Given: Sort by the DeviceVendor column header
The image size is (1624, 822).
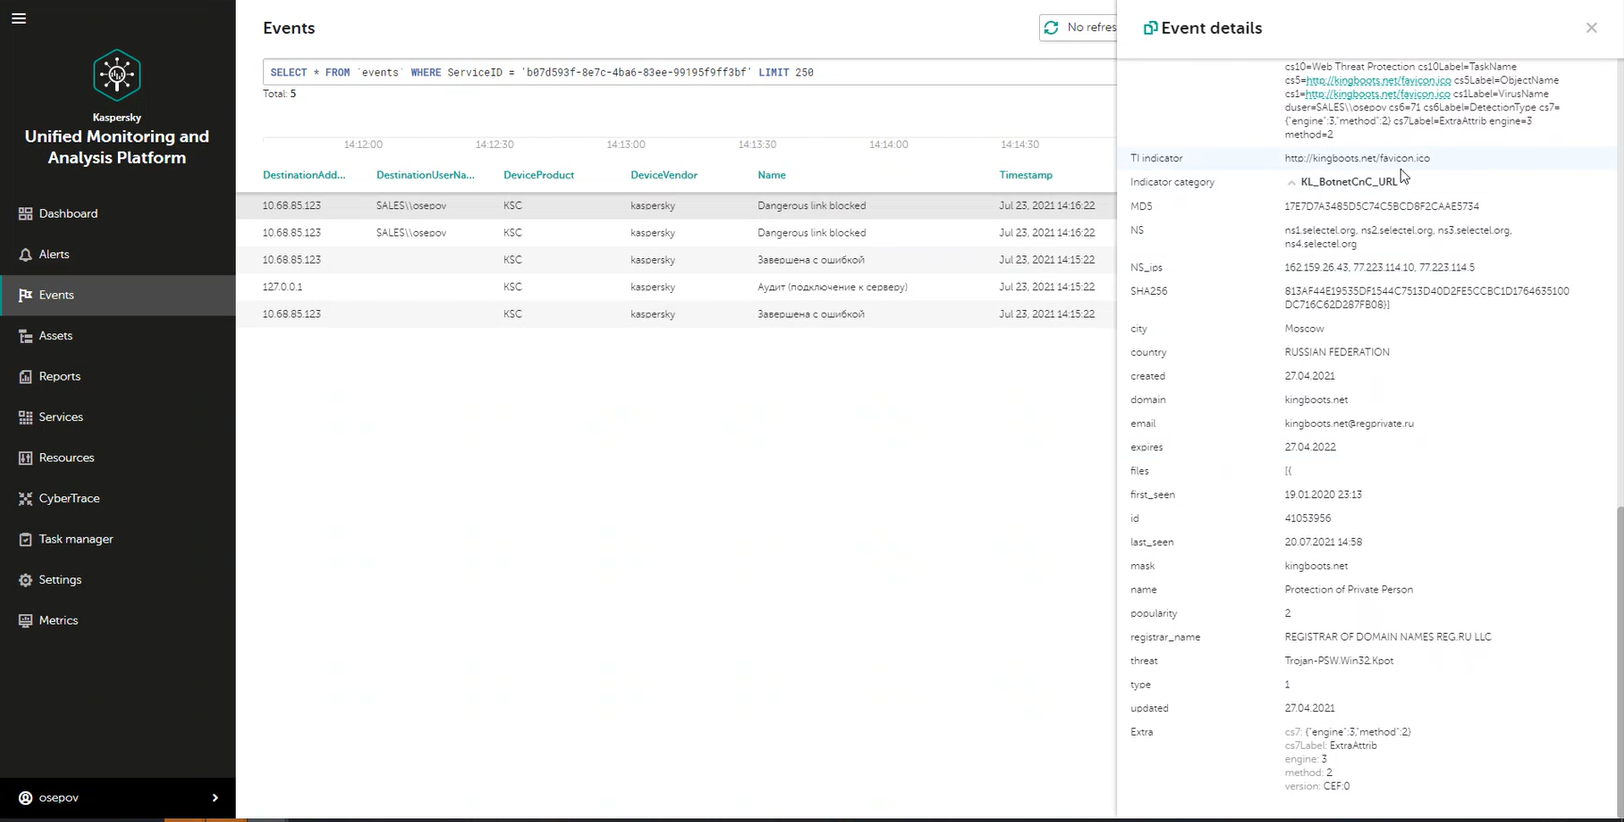Looking at the screenshot, I should pyautogui.click(x=663, y=175).
